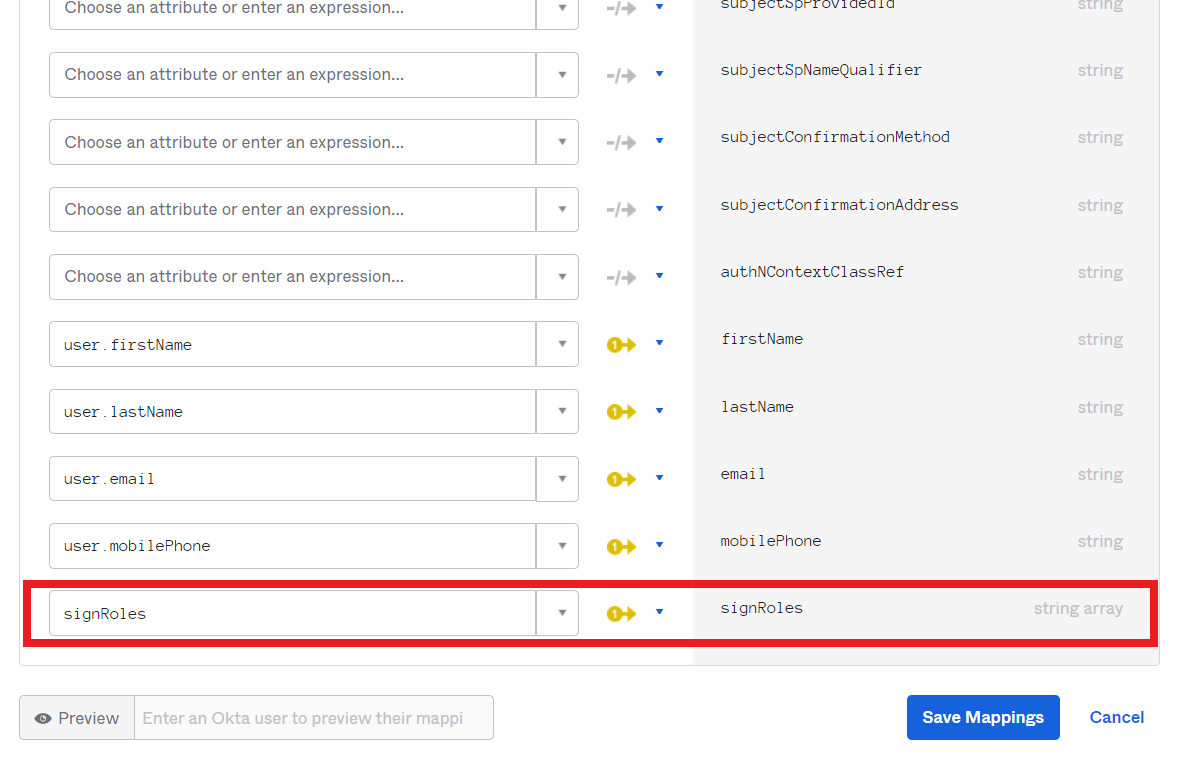Image resolution: width=1180 pixels, height=766 pixels.
Task: Focus expression field for subjectConfirmationAddress
Action: tap(293, 209)
